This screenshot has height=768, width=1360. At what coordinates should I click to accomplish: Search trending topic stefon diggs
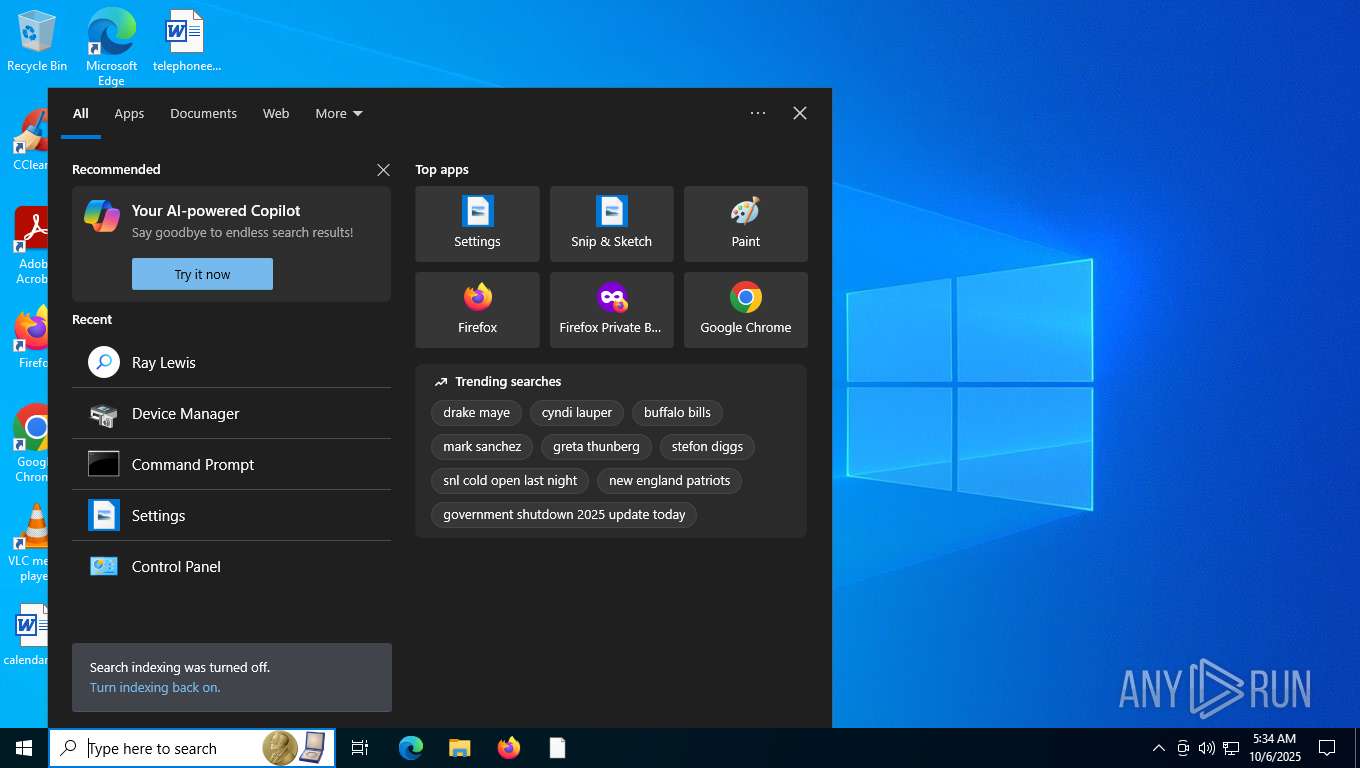(707, 446)
